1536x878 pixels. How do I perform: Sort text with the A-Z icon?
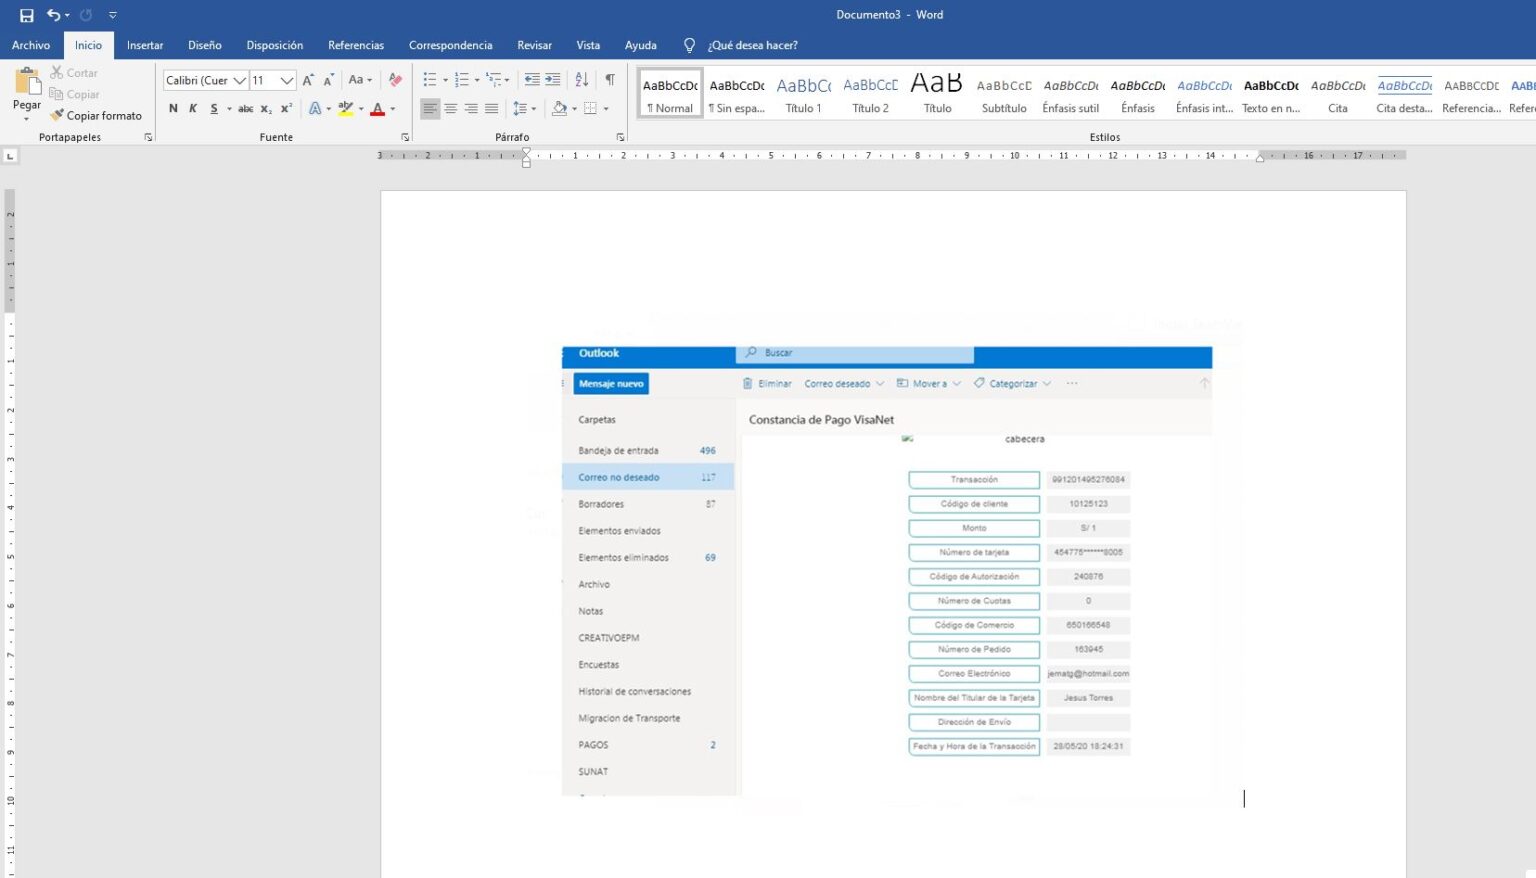click(581, 80)
